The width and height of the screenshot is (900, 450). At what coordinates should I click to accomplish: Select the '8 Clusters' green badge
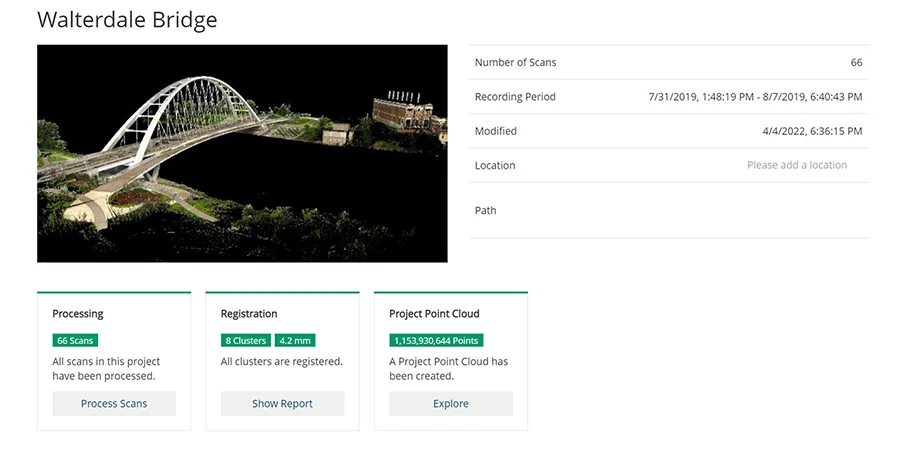[x=246, y=340]
